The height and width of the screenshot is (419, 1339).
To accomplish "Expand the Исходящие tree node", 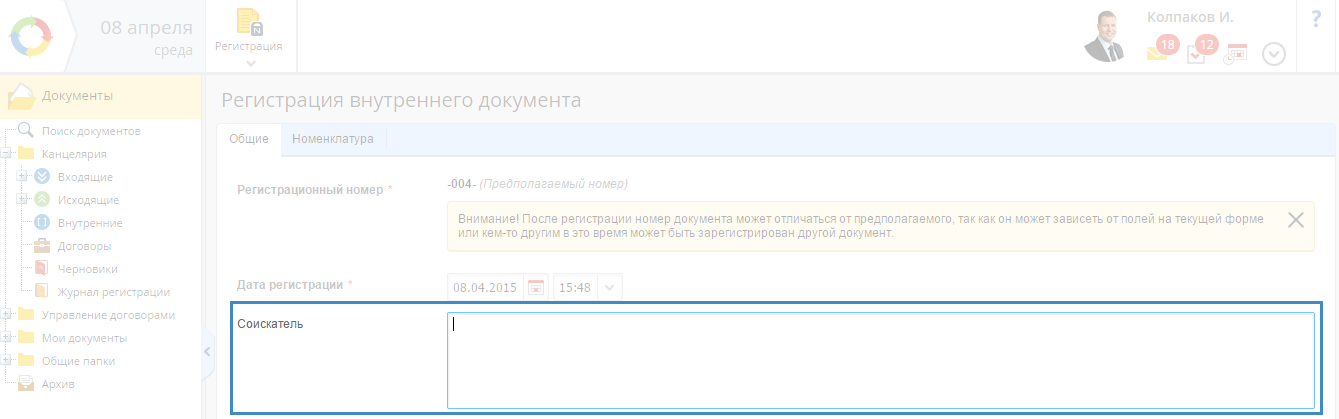I will pos(23,199).
